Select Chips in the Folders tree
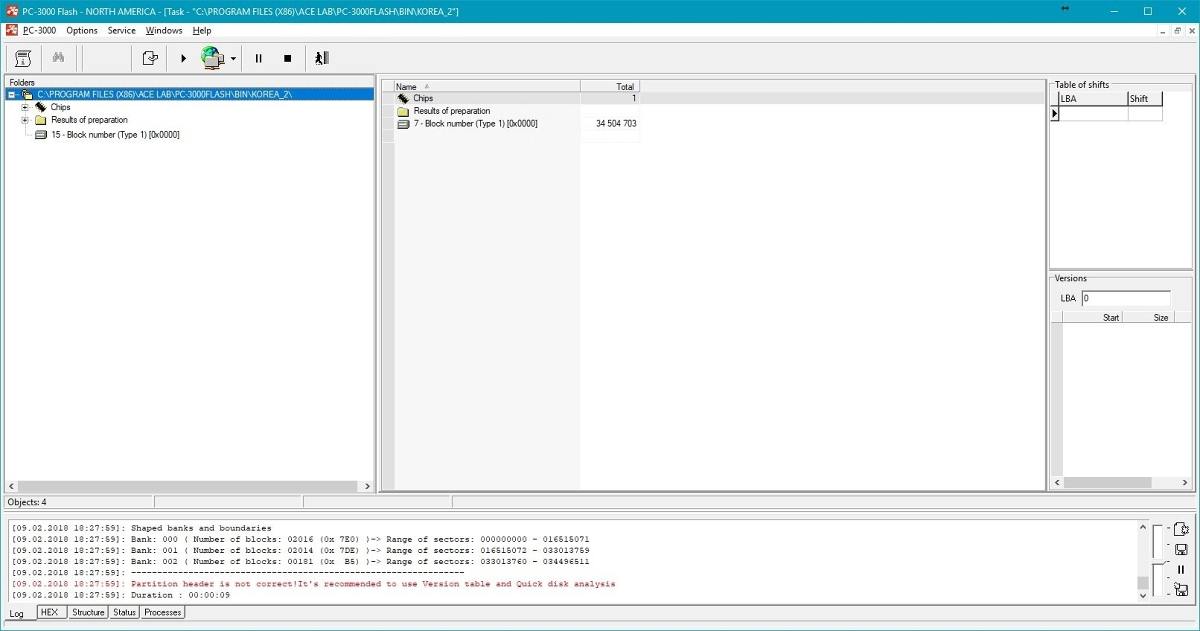 (x=61, y=107)
